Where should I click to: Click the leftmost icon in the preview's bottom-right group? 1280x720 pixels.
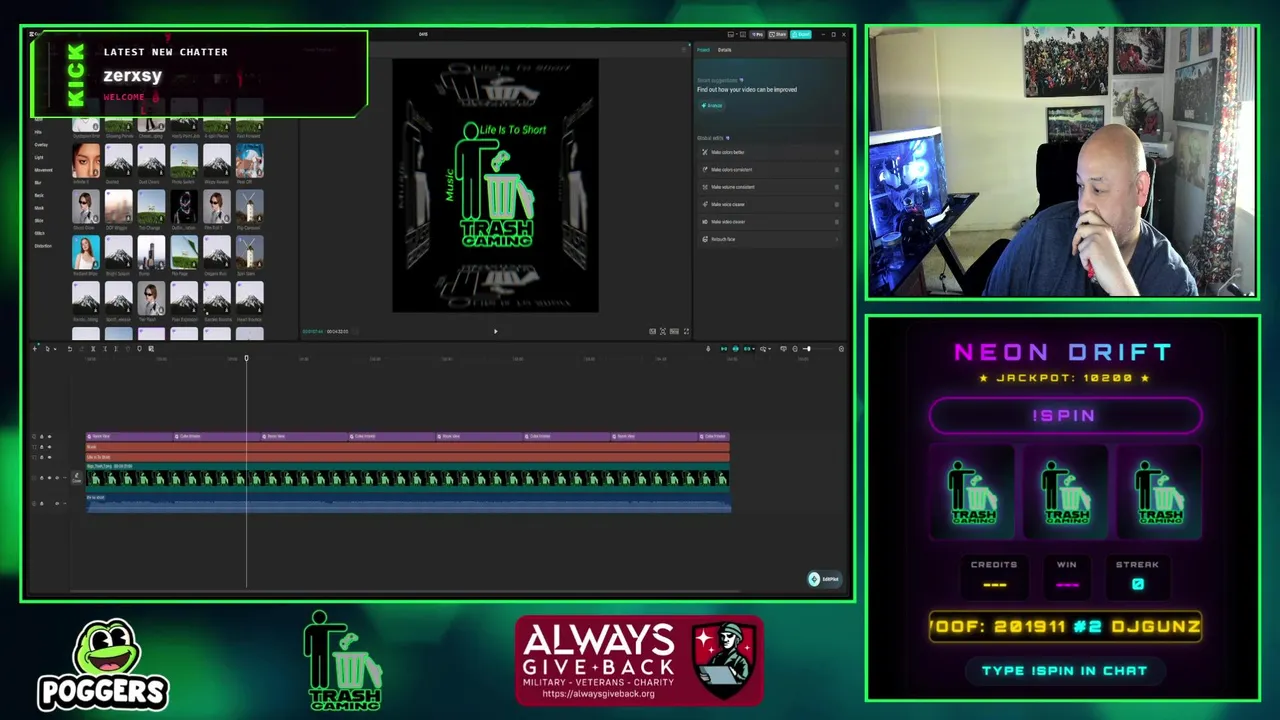652,331
